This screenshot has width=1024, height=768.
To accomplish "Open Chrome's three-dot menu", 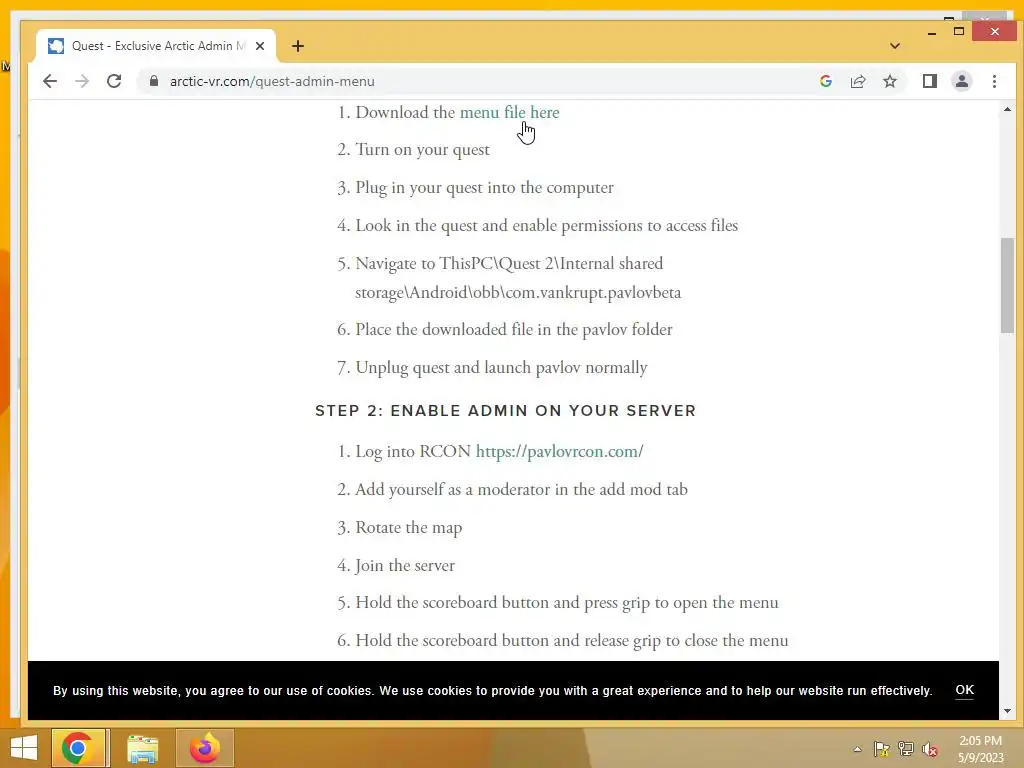I will click(994, 81).
